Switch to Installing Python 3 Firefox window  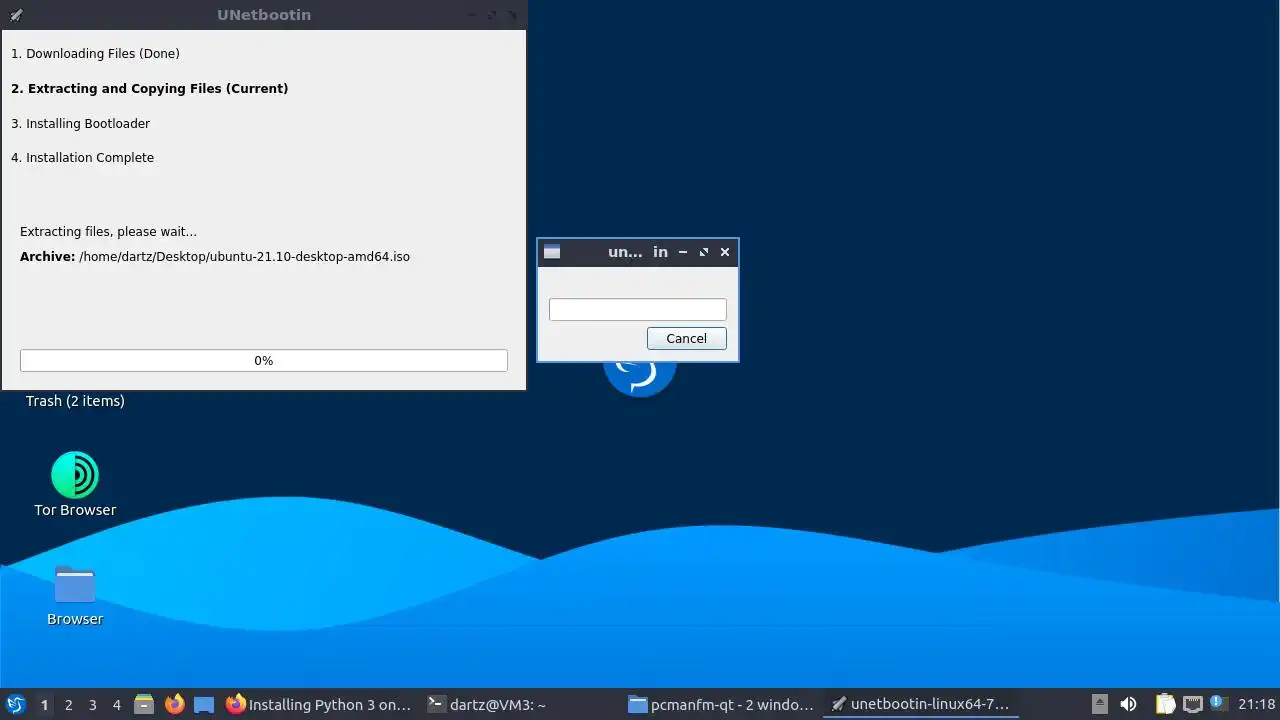pyautogui.click(x=319, y=704)
